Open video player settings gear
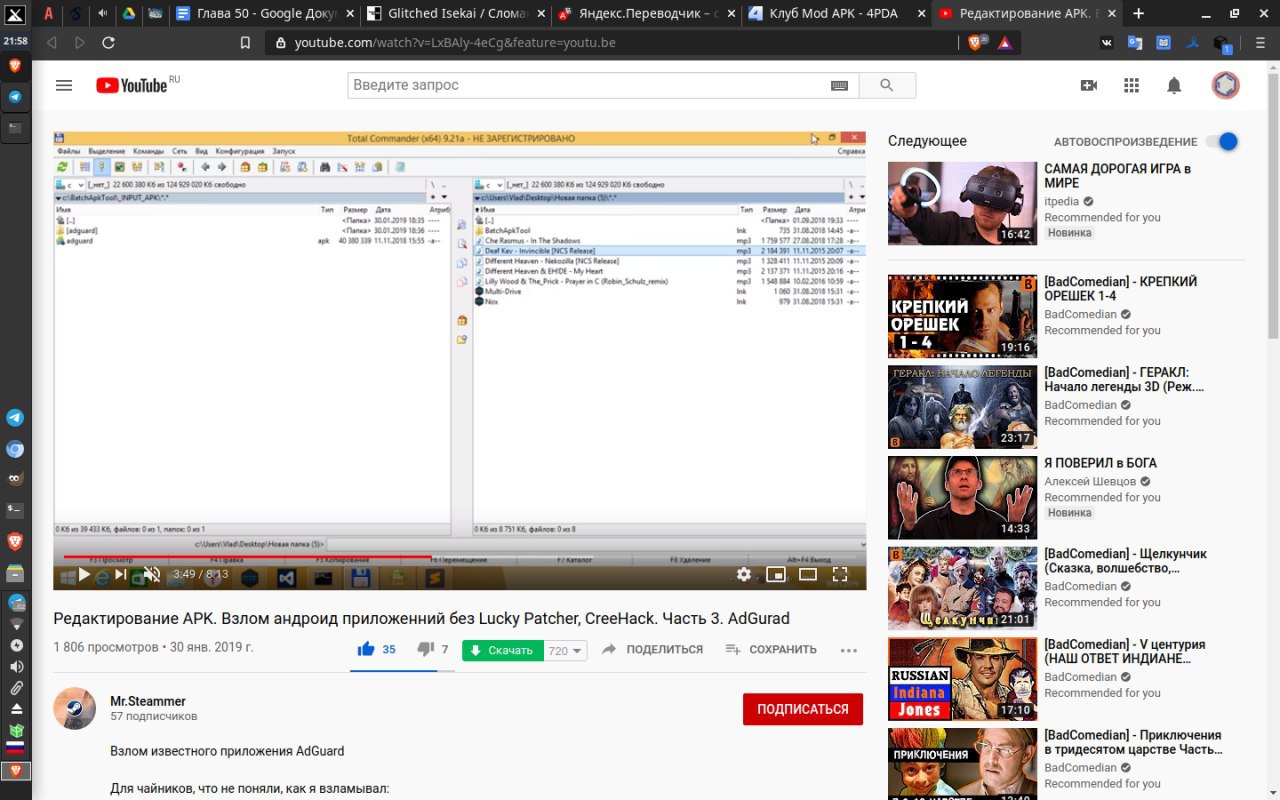1280x800 pixels. pos(743,574)
